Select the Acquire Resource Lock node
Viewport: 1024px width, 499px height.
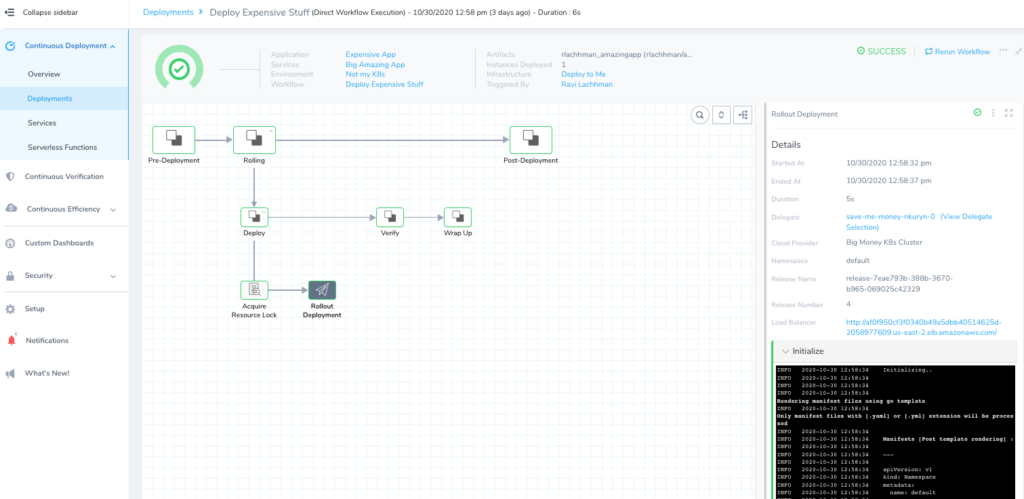[x=254, y=290]
